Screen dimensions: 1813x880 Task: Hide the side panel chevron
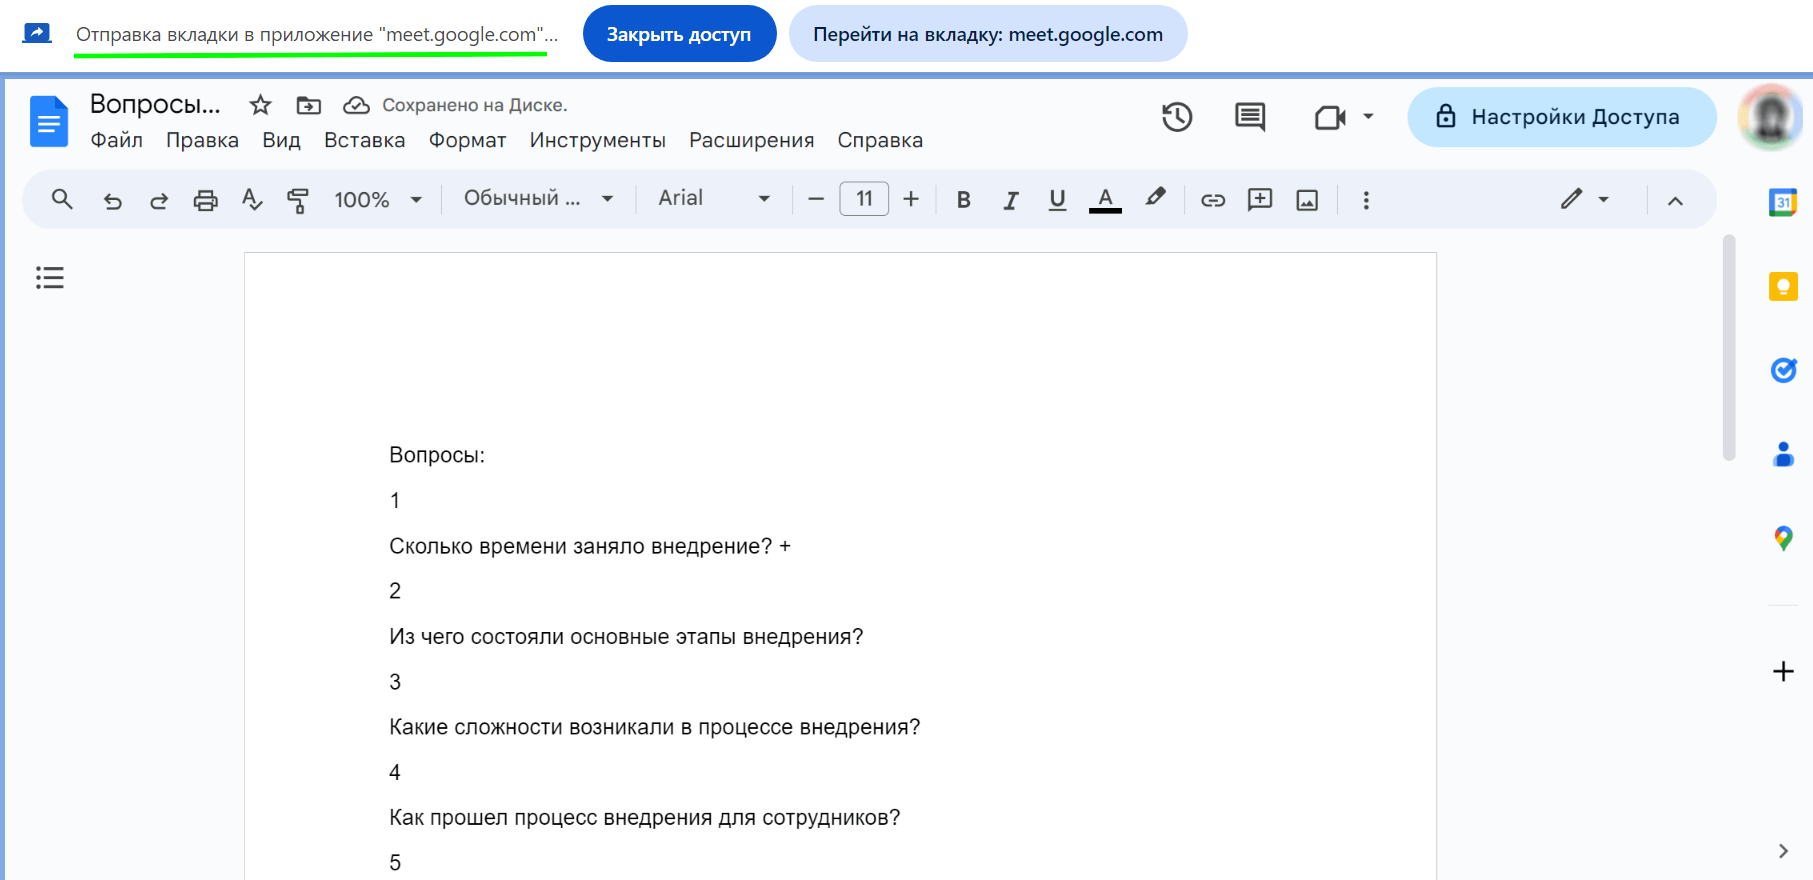1783,851
